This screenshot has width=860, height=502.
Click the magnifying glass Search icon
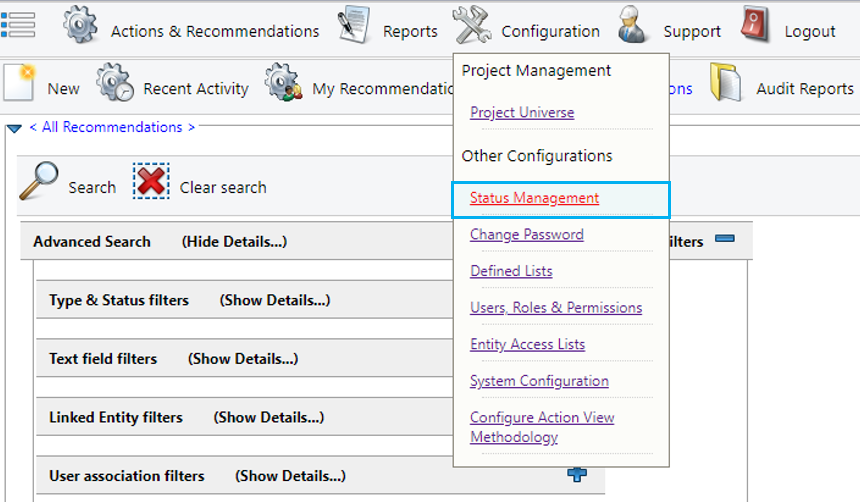point(38,181)
